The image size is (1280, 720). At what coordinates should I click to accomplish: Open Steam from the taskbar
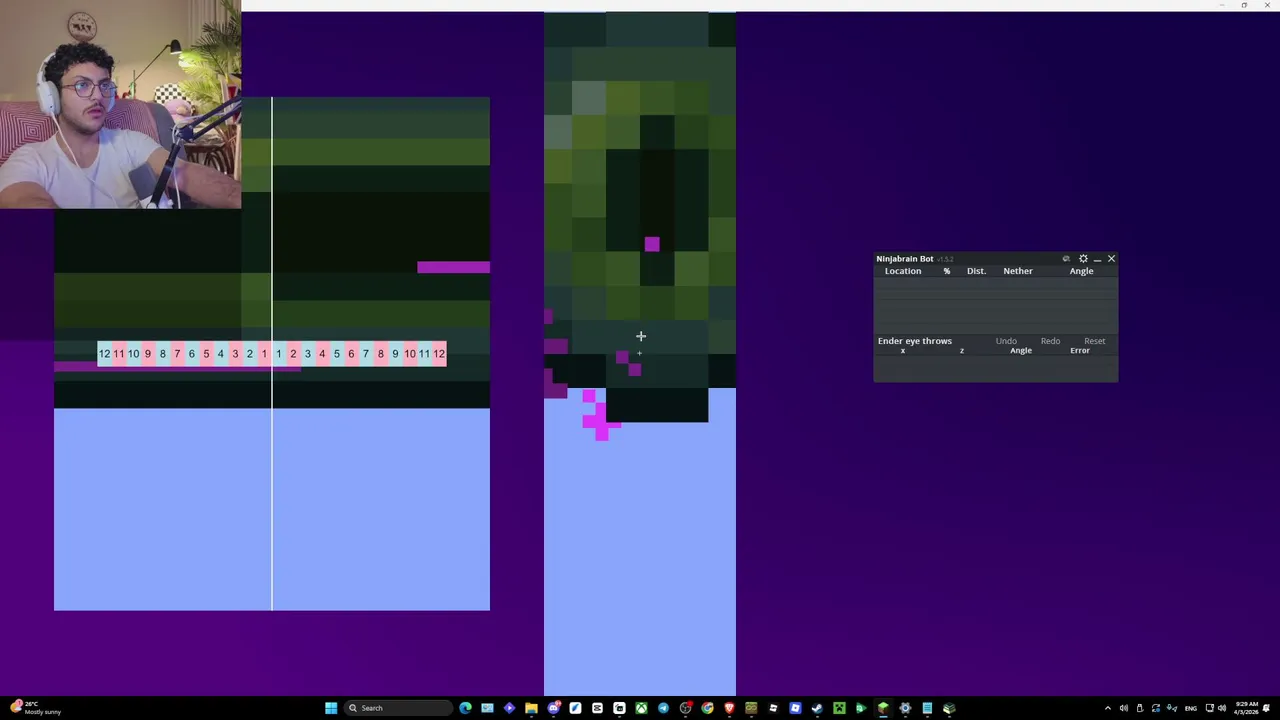[817, 708]
